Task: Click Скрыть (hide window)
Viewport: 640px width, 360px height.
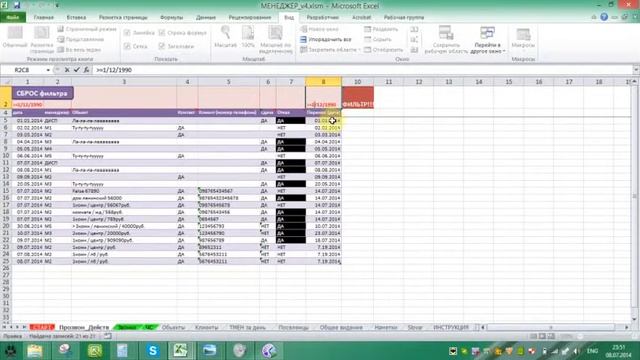Action: tap(378, 40)
